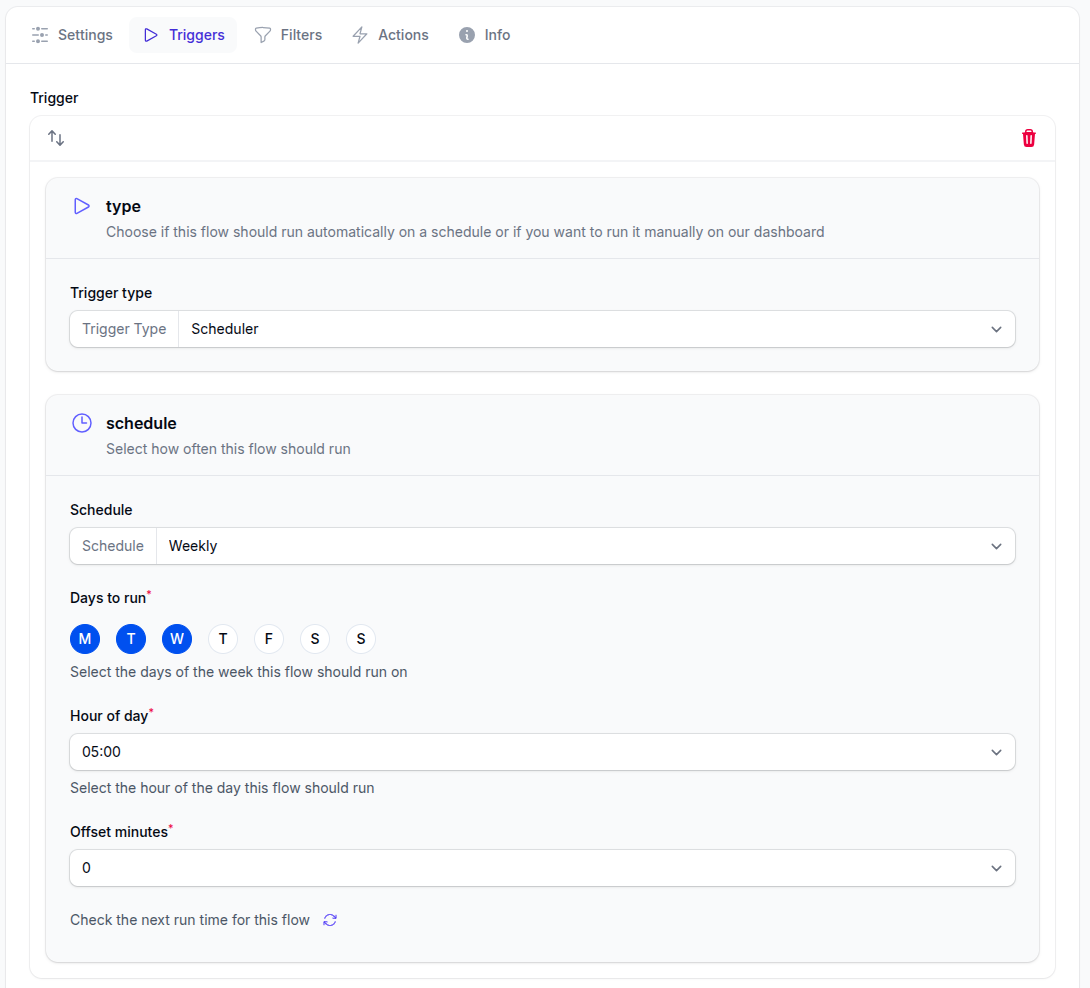Deselect Monday in Days to run
The width and height of the screenshot is (1090, 988).
[85, 639]
